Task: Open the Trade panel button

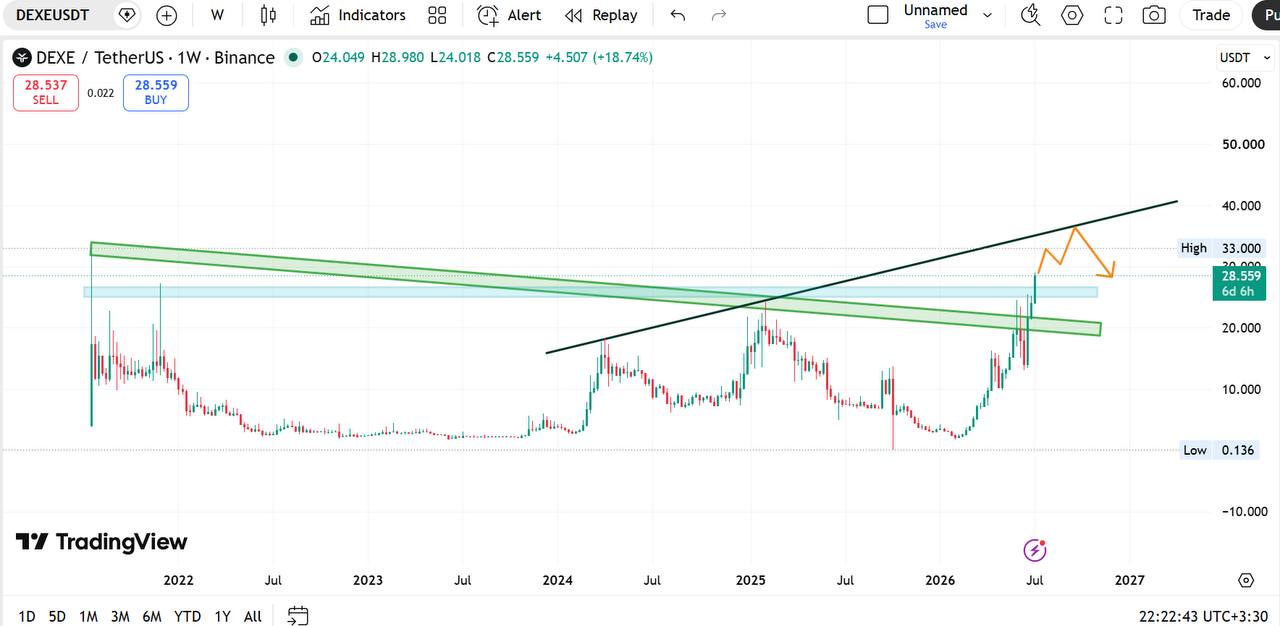Action: [1211, 15]
